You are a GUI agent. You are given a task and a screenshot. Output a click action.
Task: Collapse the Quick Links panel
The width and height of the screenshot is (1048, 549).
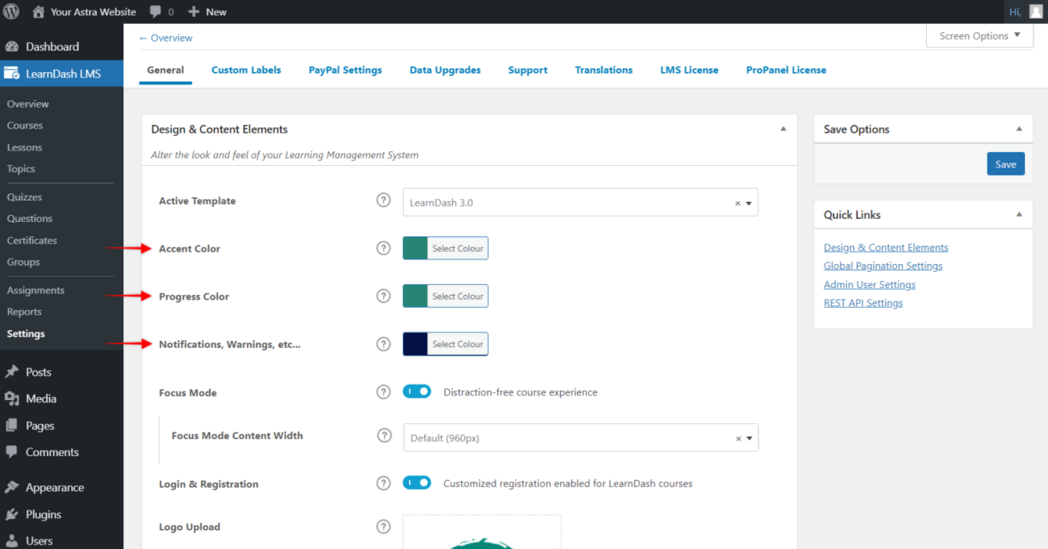pyautogui.click(x=1018, y=214)
